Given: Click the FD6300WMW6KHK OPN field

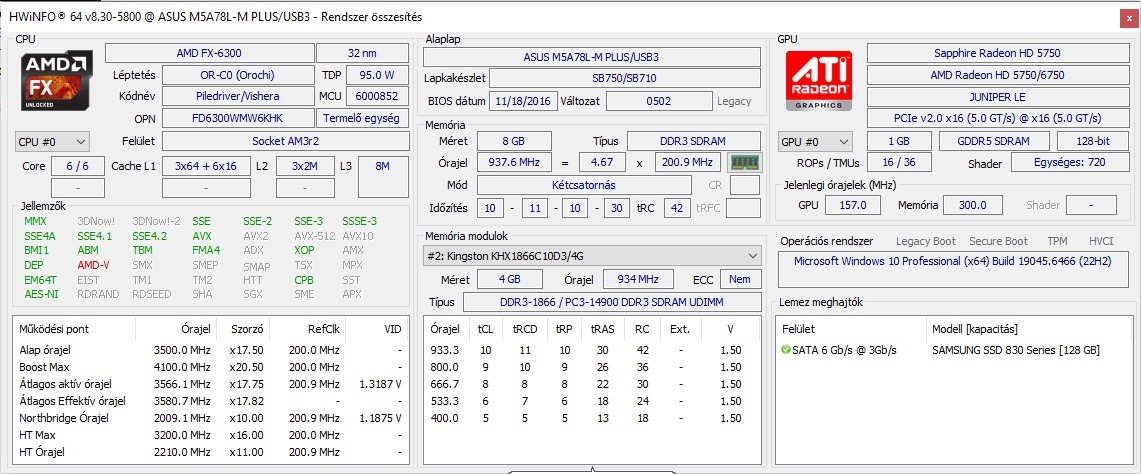Looking at the screenshot, I should (x=238, y=119).
